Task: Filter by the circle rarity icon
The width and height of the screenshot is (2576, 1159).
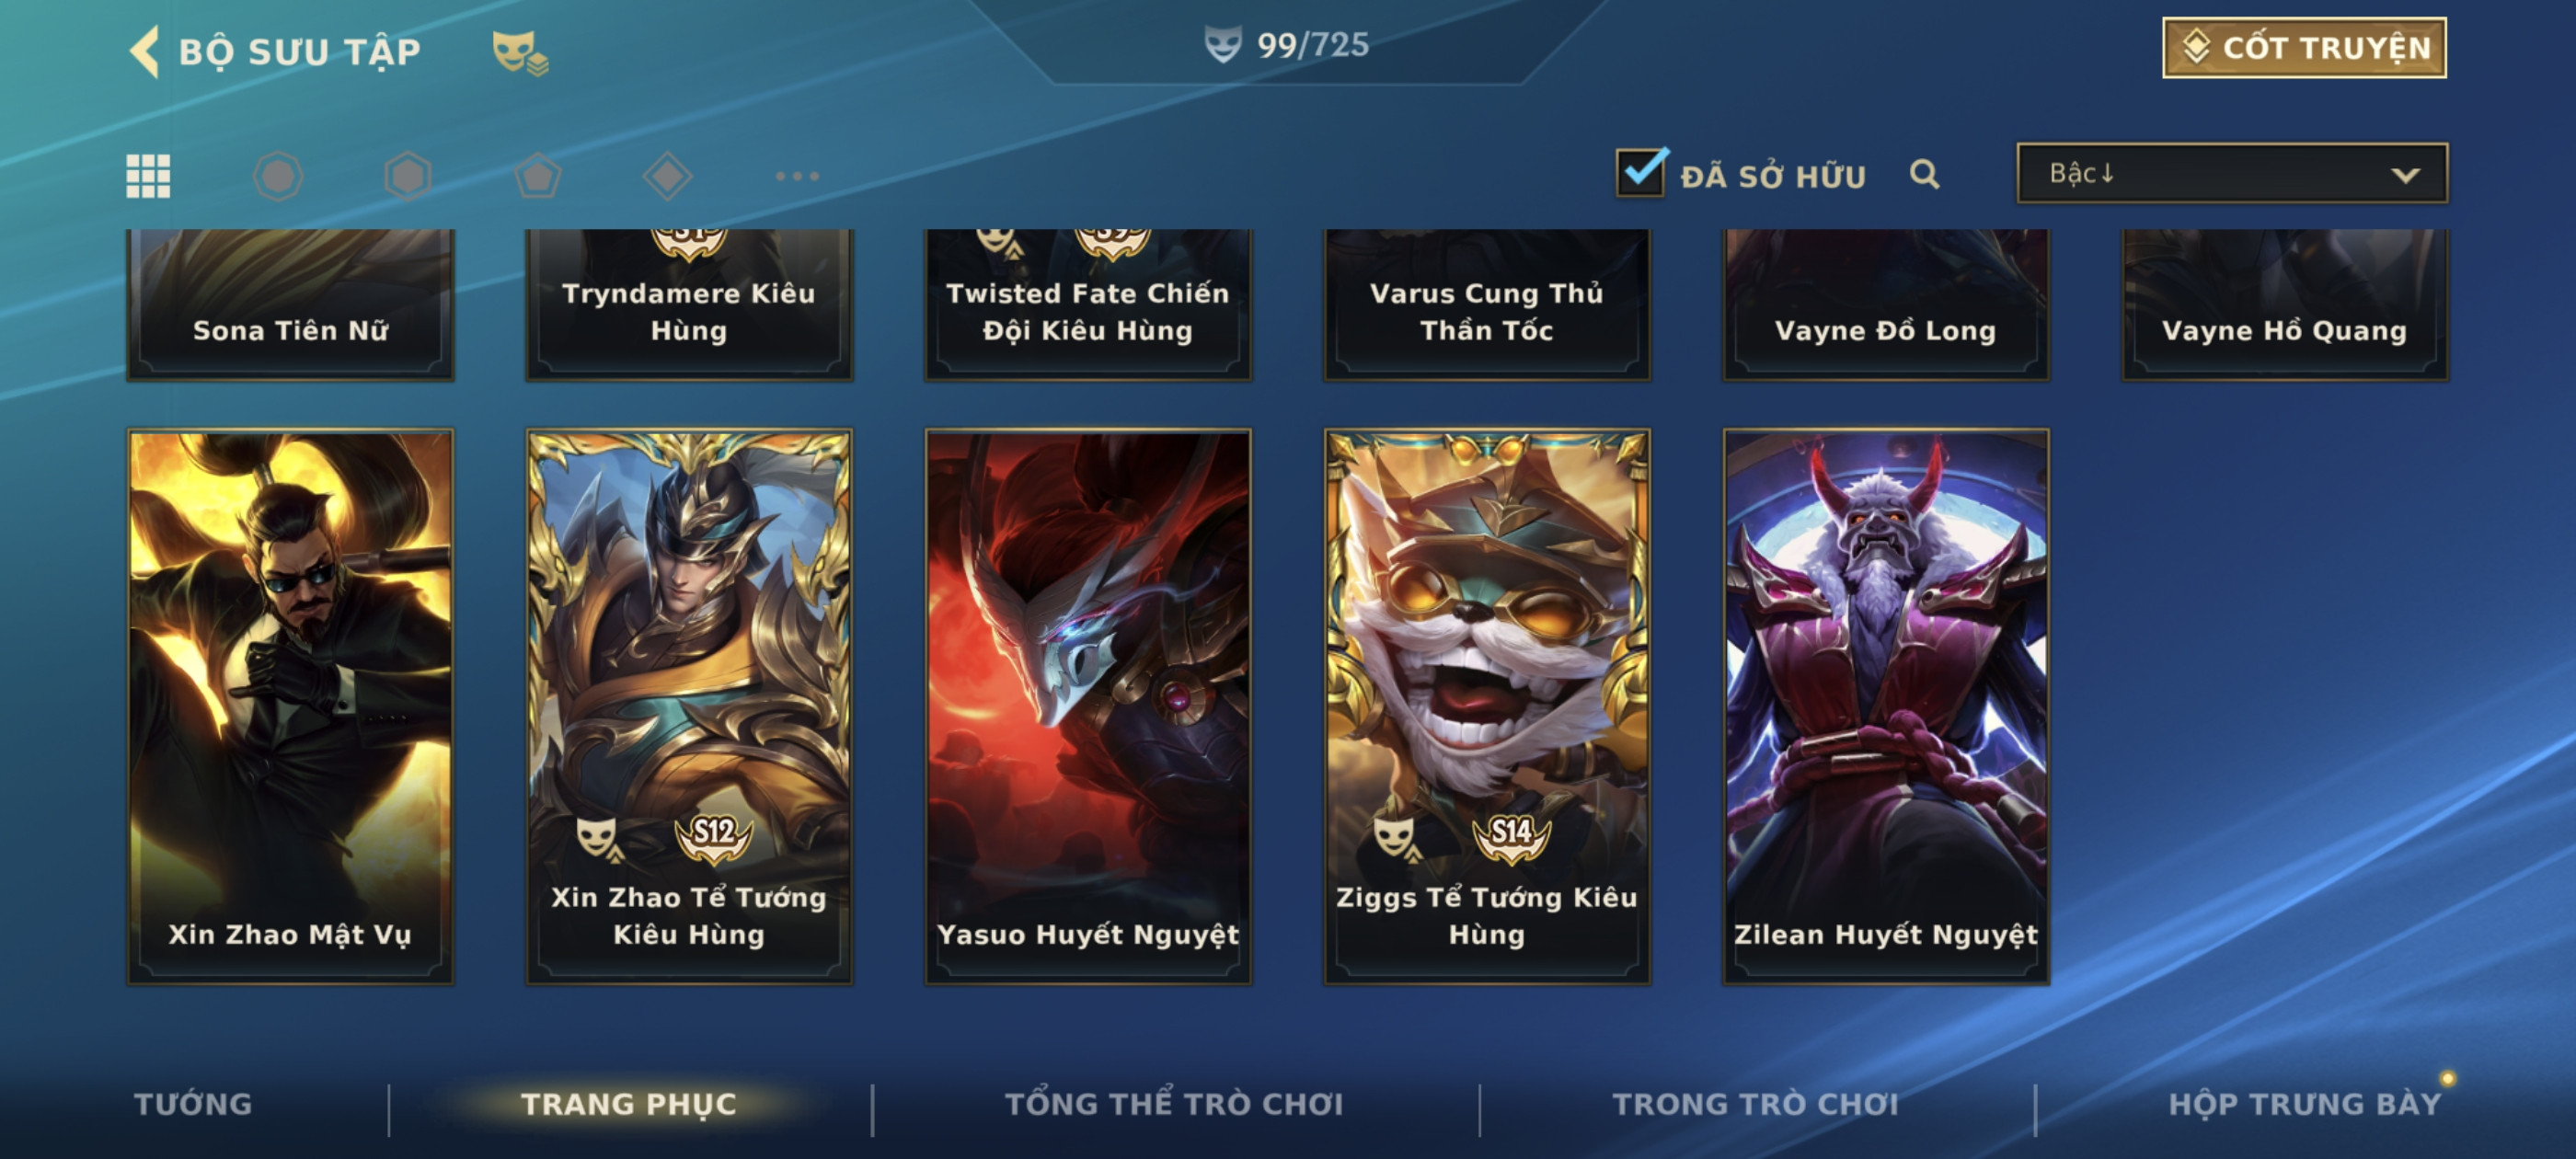Action: tap(278, 176)
